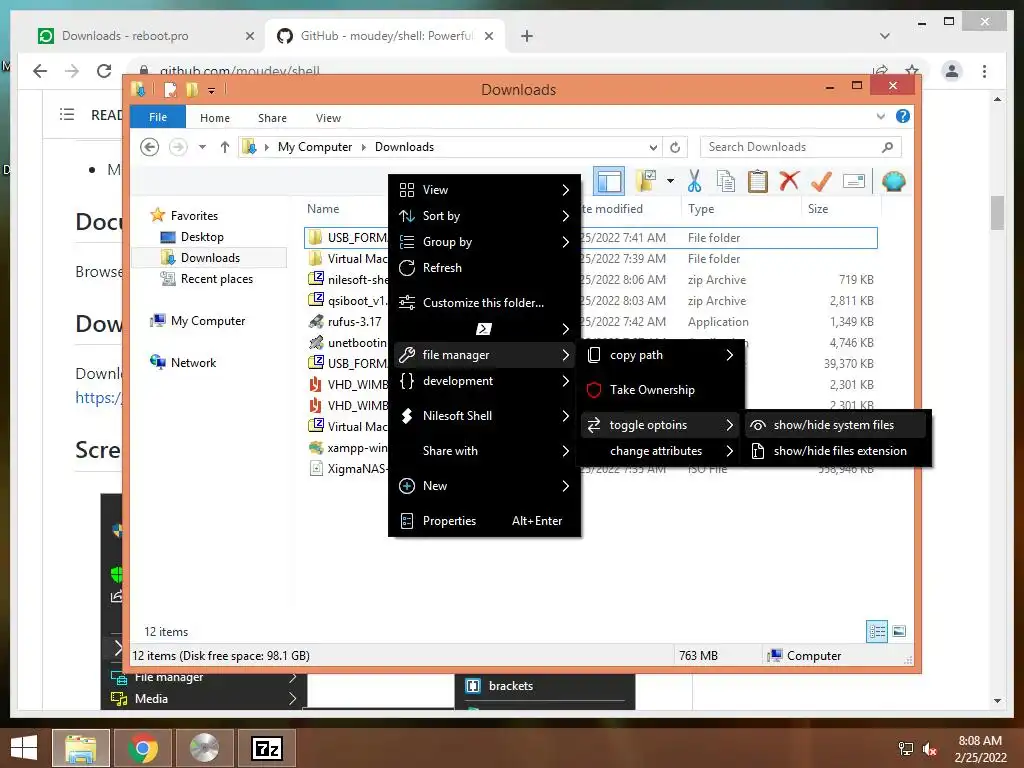Open dropdown arrow next to folder options icon
This screenshot has height=768, width=1024.
click(670, 181)
